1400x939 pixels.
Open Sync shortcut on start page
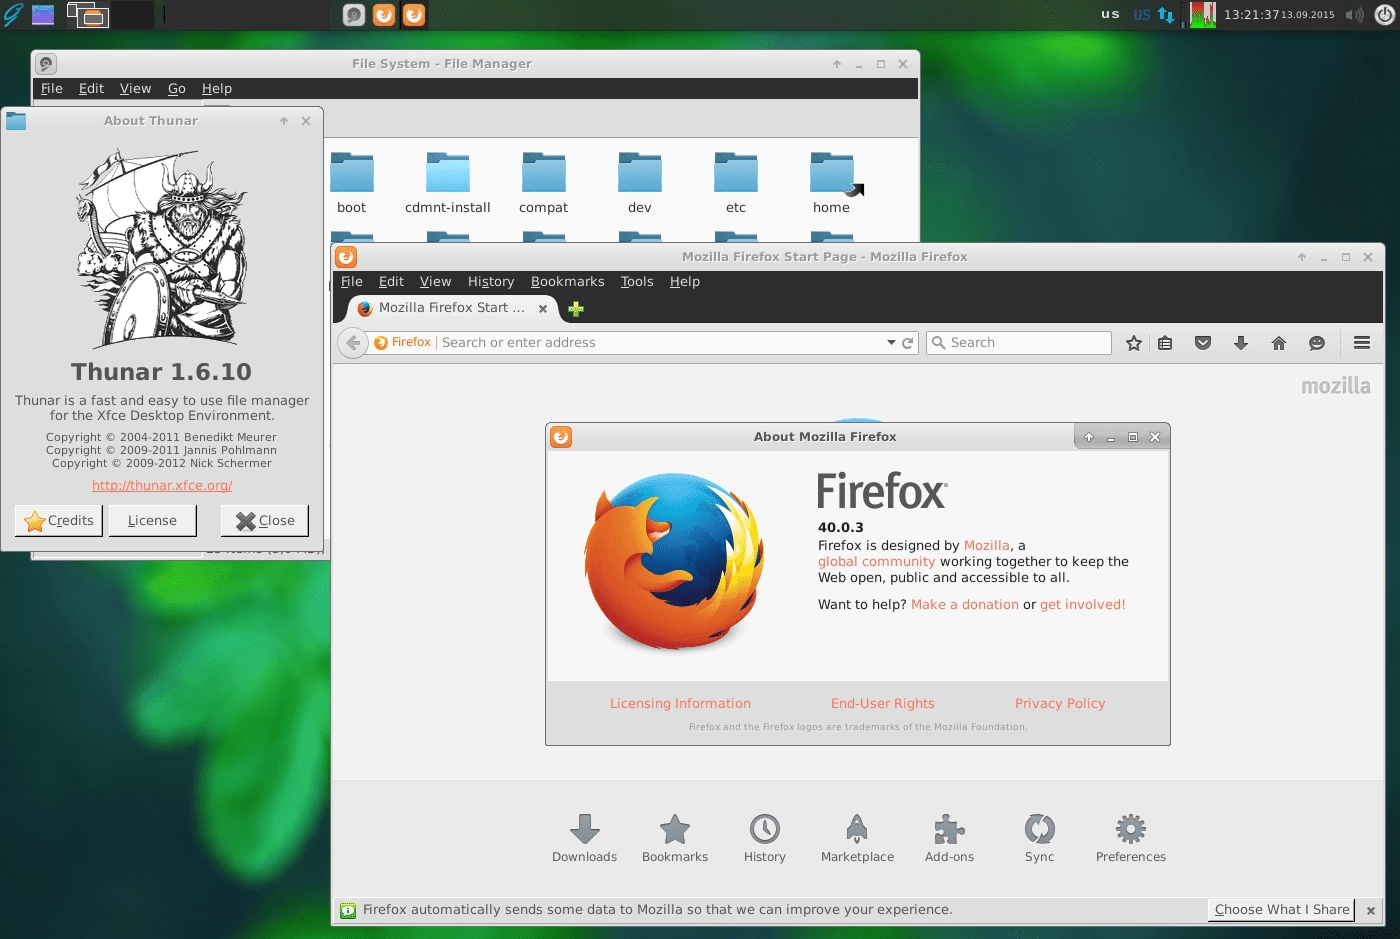point(1040,838)
